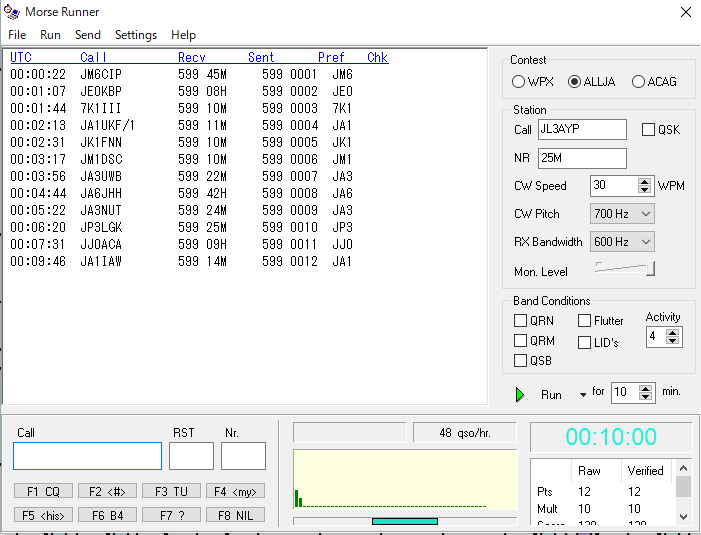This screenshot has height=535, width=701.
Task: Click the F1 CQ button
Action: pos(43,491)
